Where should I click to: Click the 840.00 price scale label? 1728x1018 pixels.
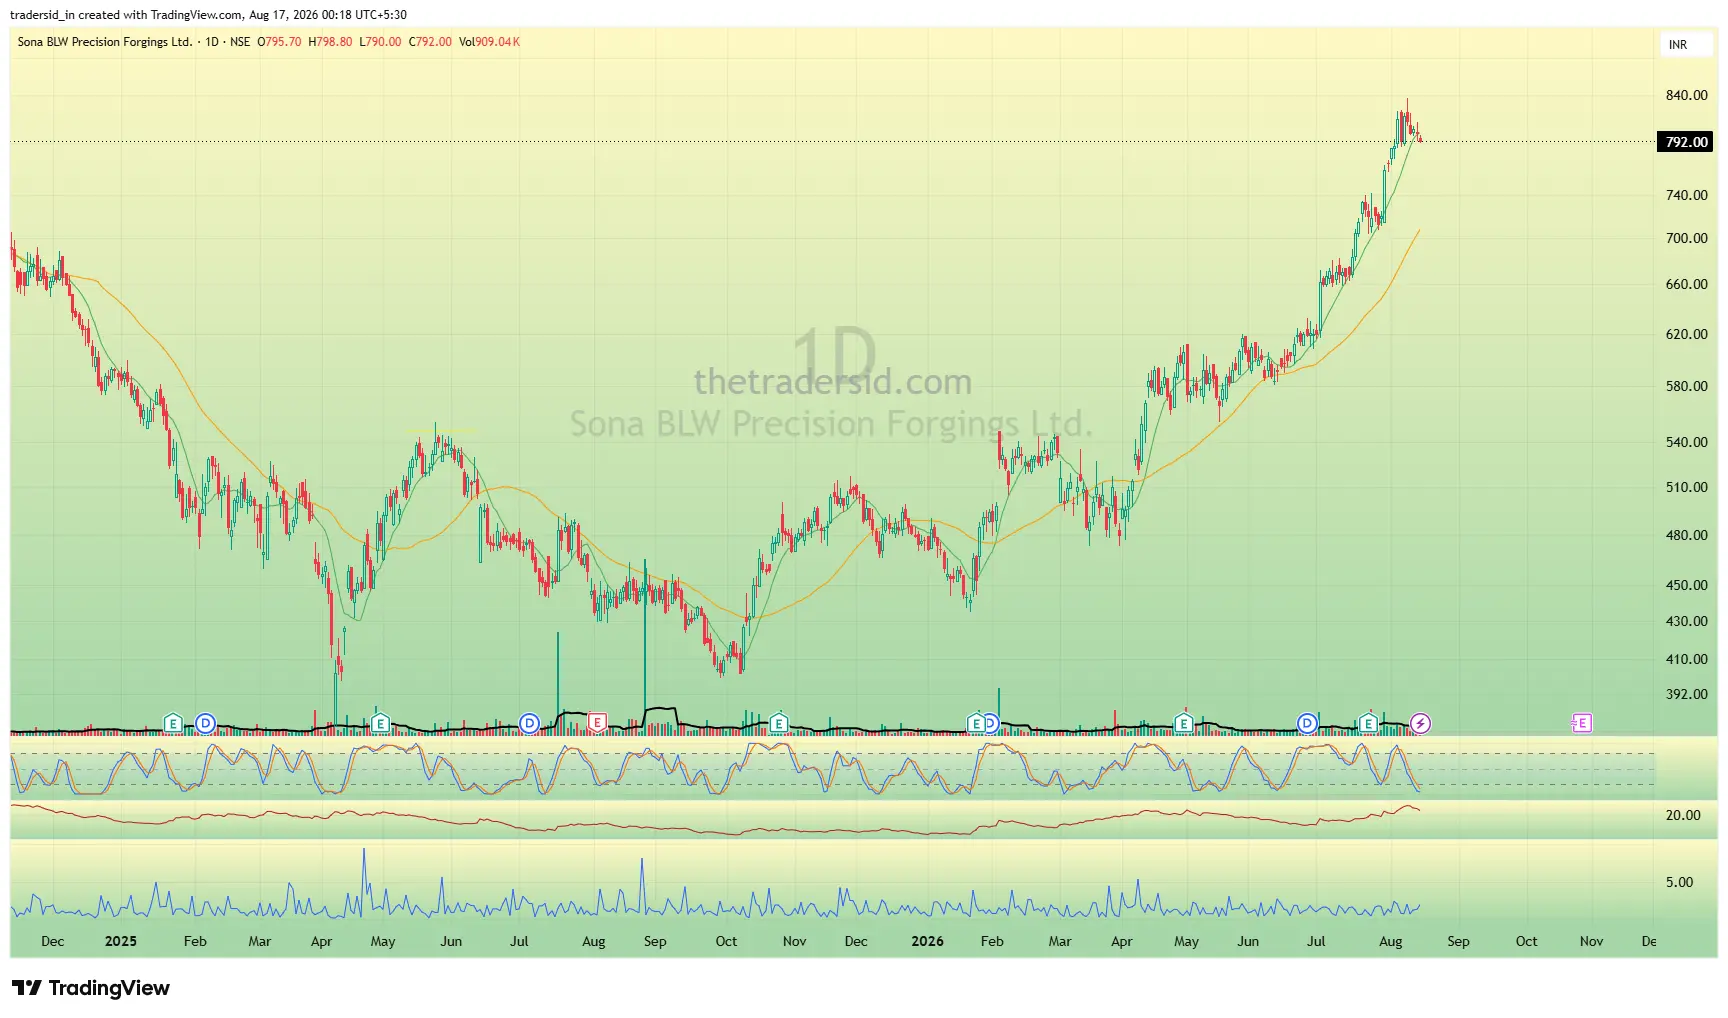point(1686,96)
